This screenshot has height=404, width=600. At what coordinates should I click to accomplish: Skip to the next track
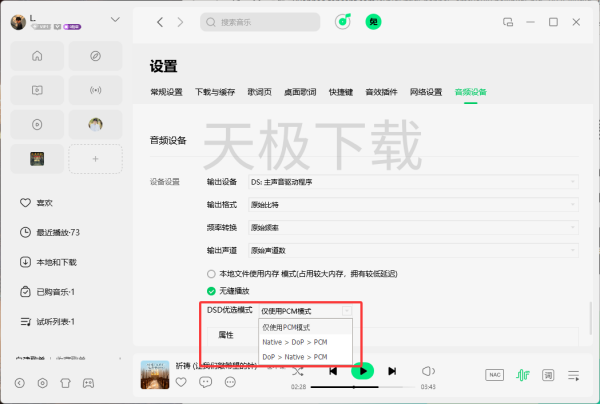coord(392,371)
